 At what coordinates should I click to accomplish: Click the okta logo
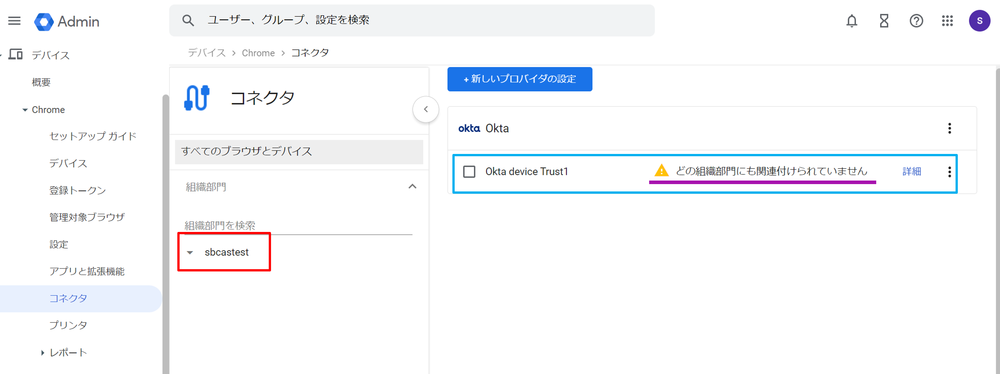pos(469,128)
